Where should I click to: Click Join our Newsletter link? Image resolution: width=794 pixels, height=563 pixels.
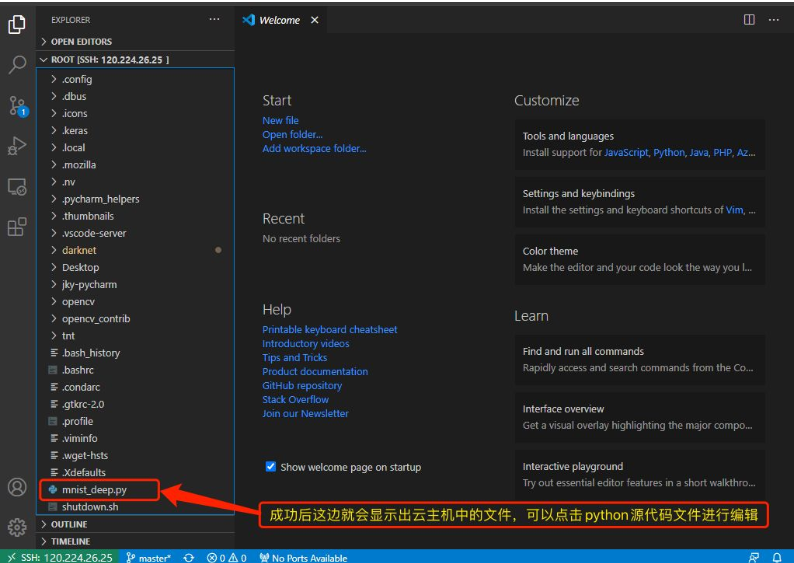point(305,413)
